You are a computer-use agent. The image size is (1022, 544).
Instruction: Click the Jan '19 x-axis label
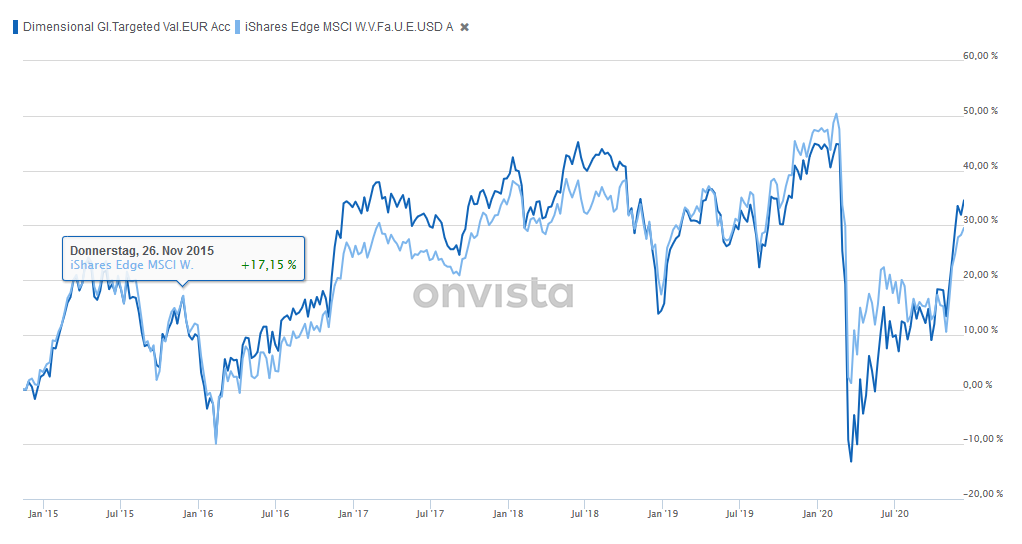[662, 514]
